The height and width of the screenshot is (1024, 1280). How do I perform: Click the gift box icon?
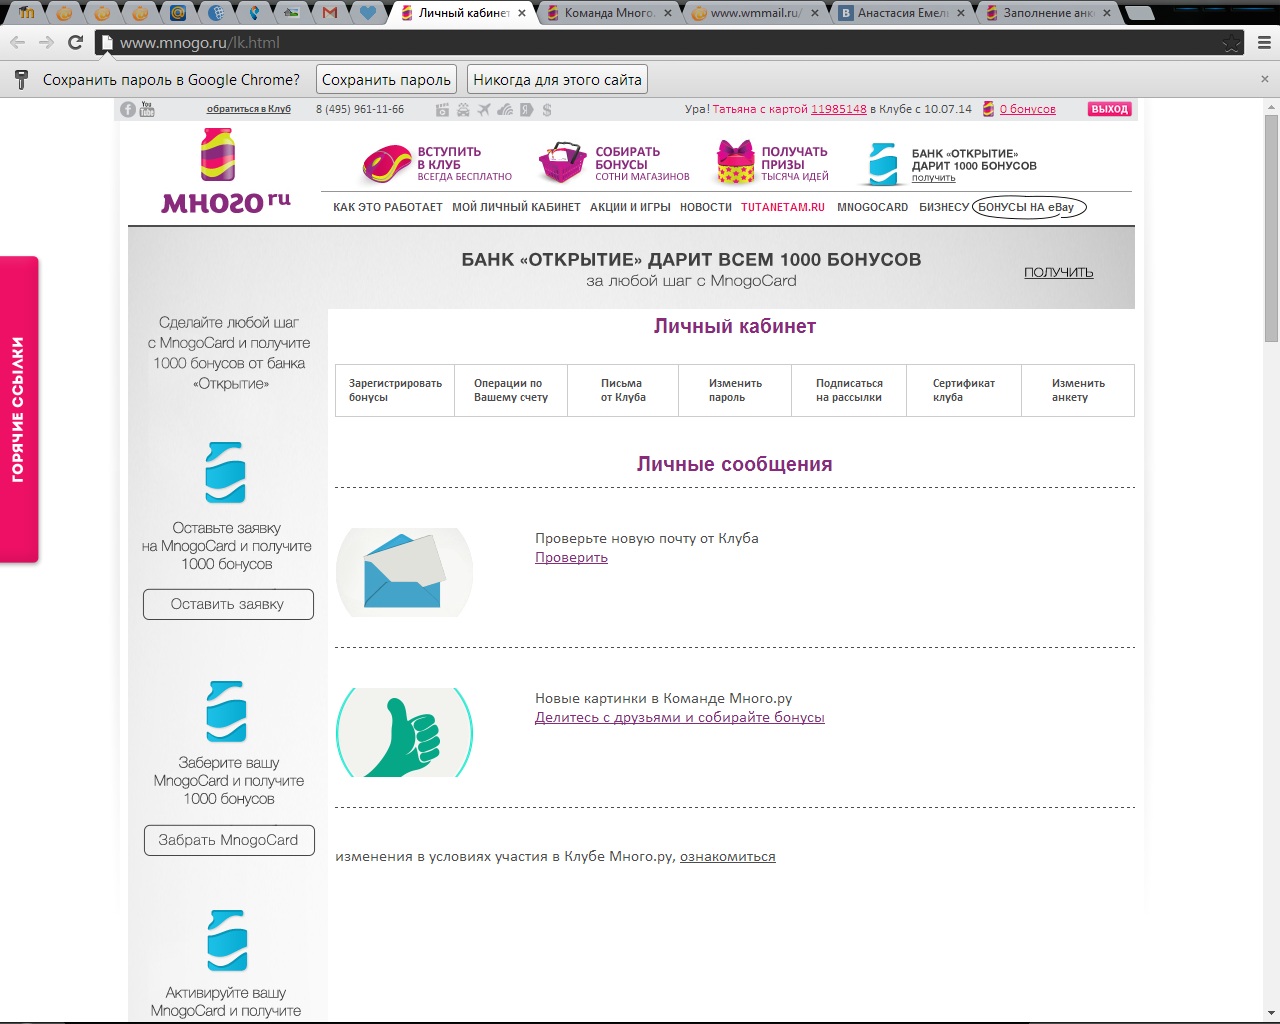(x=735, y=163)
